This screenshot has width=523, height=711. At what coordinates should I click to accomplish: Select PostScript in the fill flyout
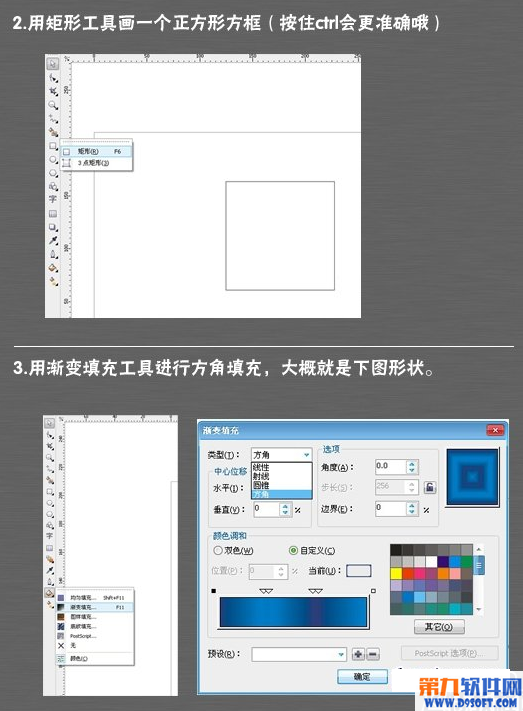point(95,636)
